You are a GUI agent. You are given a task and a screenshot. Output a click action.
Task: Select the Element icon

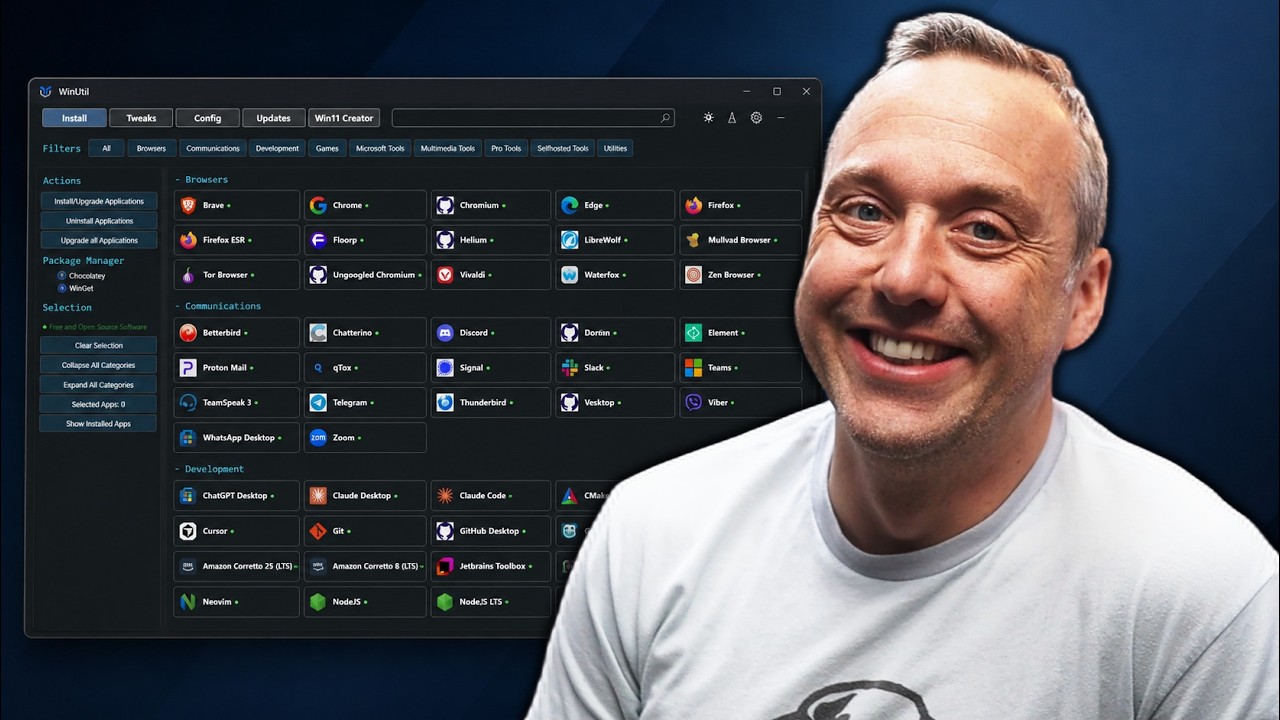coord(693,333)
